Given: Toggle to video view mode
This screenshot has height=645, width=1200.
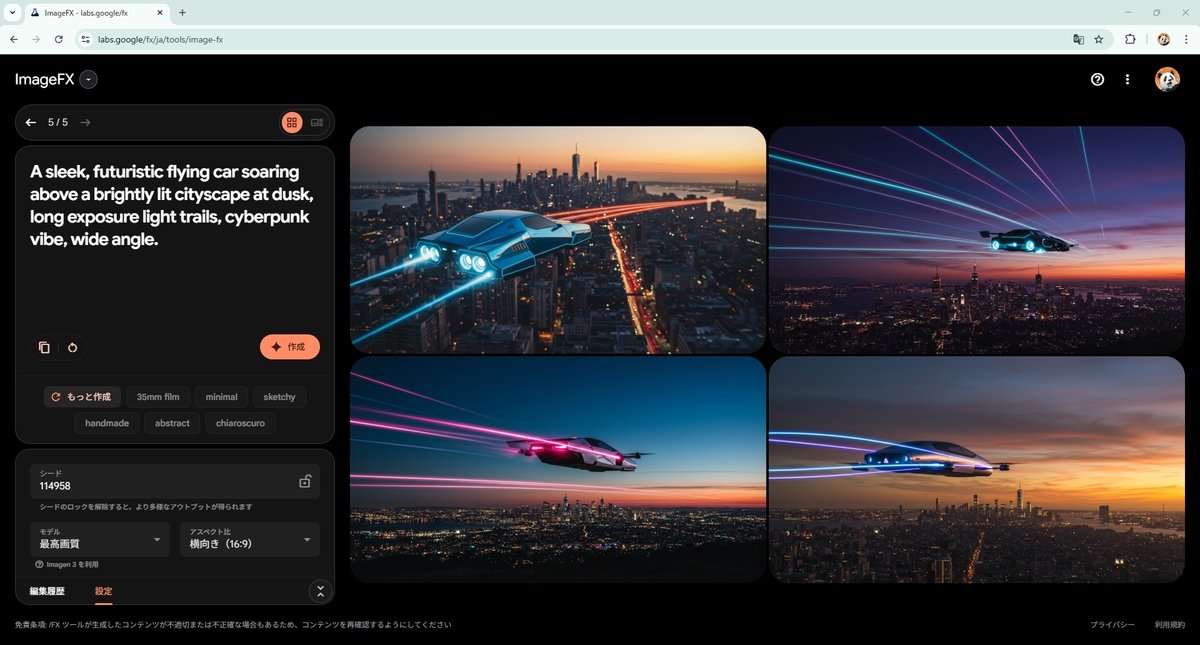Looking at the screenshot, I should (x=317, y=121).
